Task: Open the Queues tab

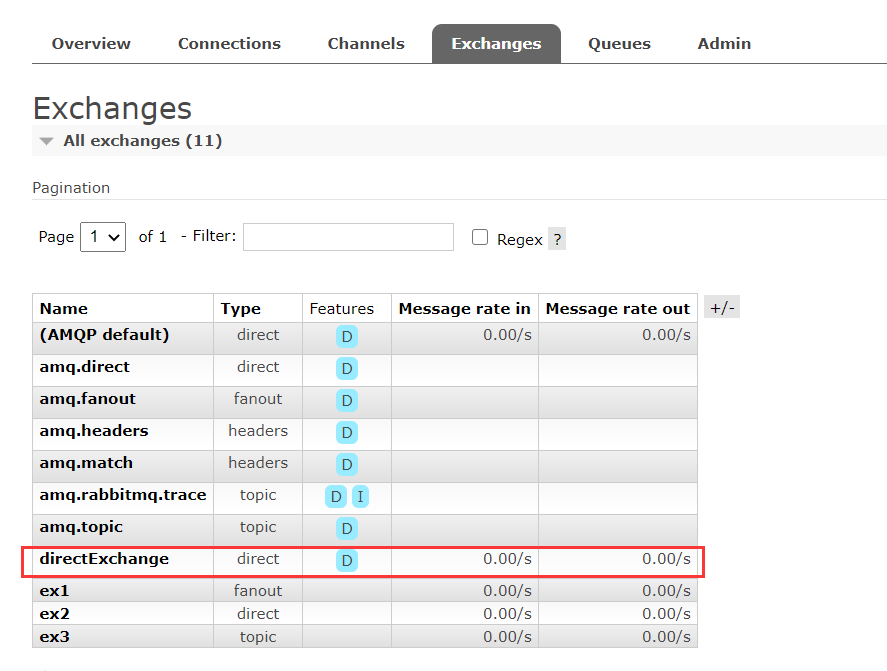Action: click(619, 44)
